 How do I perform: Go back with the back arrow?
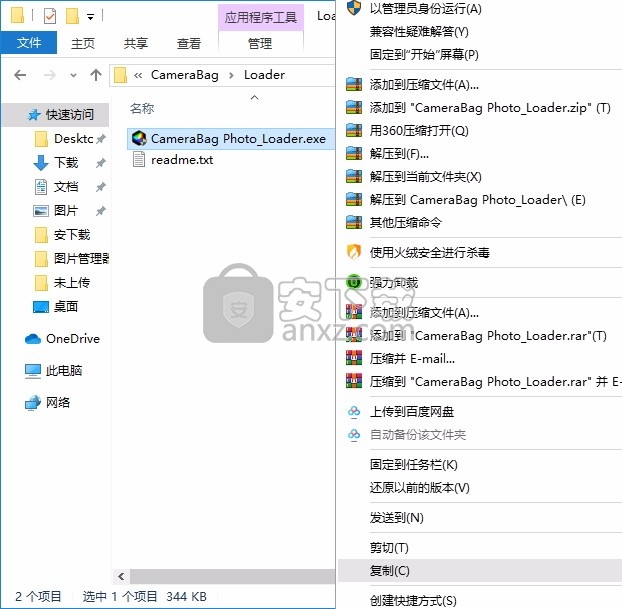(20, 75)
